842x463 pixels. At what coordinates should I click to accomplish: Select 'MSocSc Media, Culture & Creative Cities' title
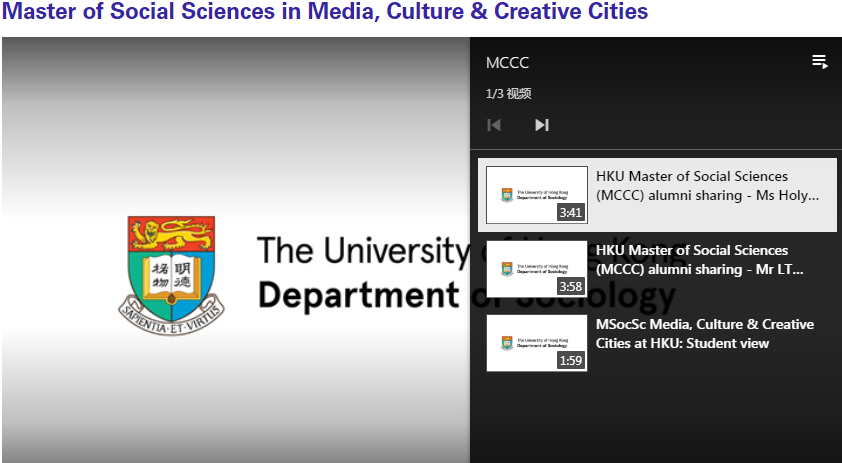click(705, 334)
